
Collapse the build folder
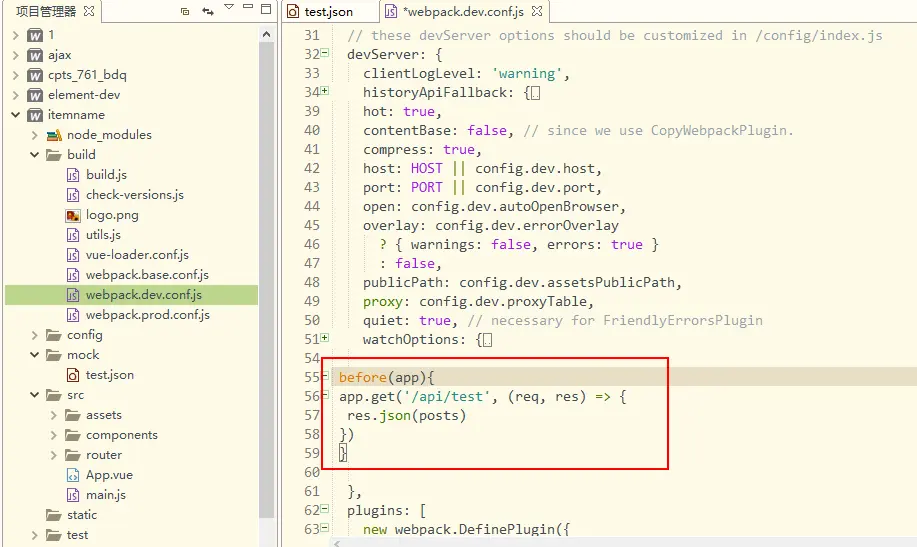click(x=35, y=155)
